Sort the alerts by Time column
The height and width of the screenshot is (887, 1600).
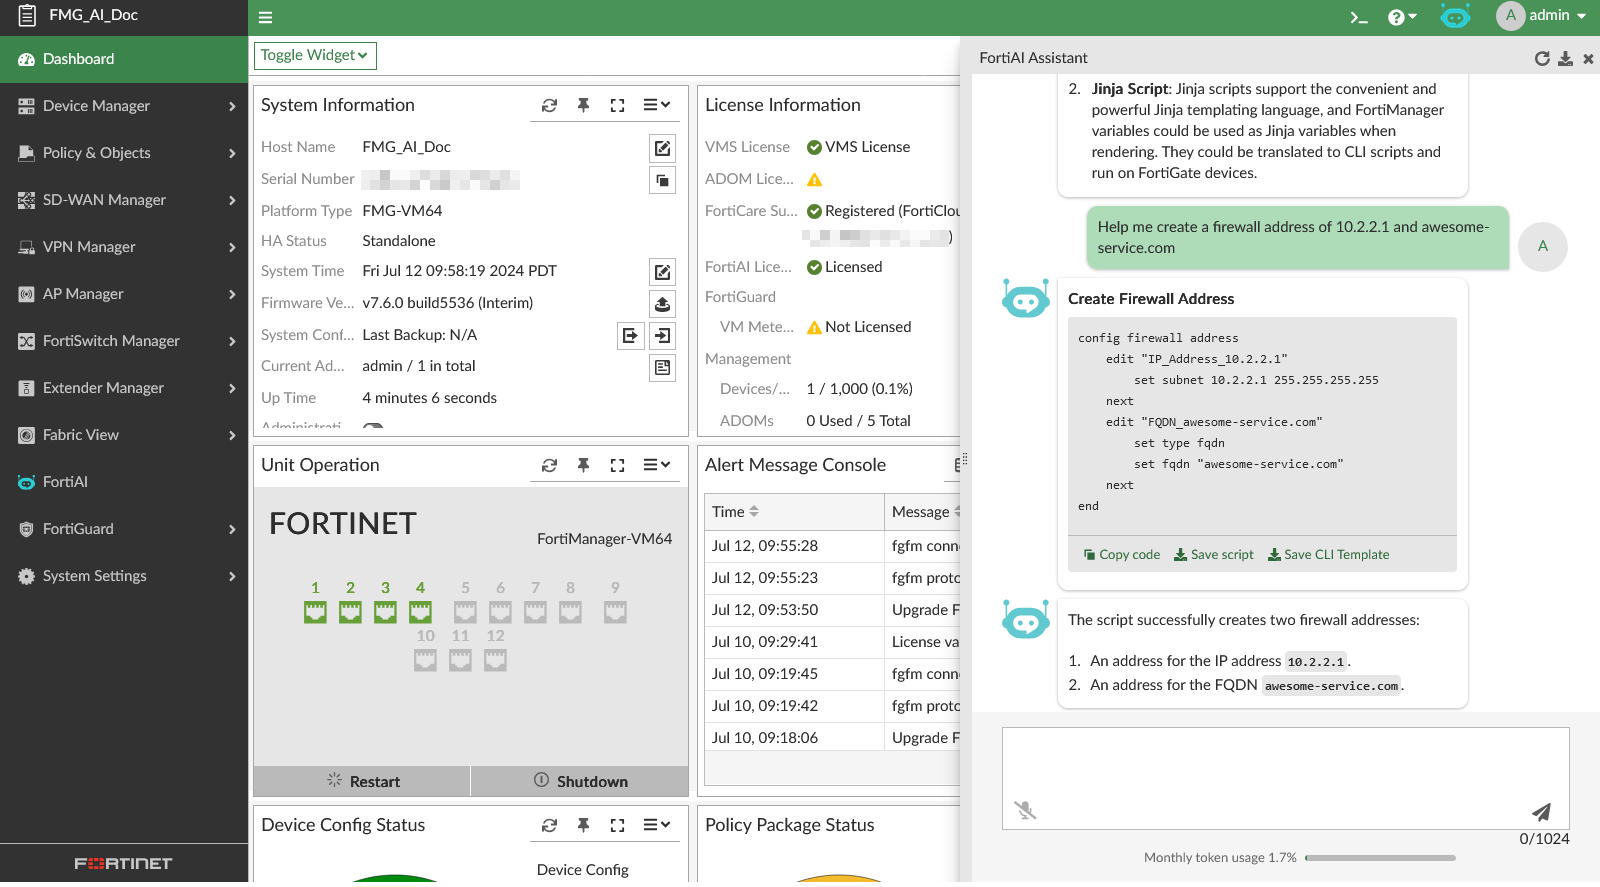754,512
